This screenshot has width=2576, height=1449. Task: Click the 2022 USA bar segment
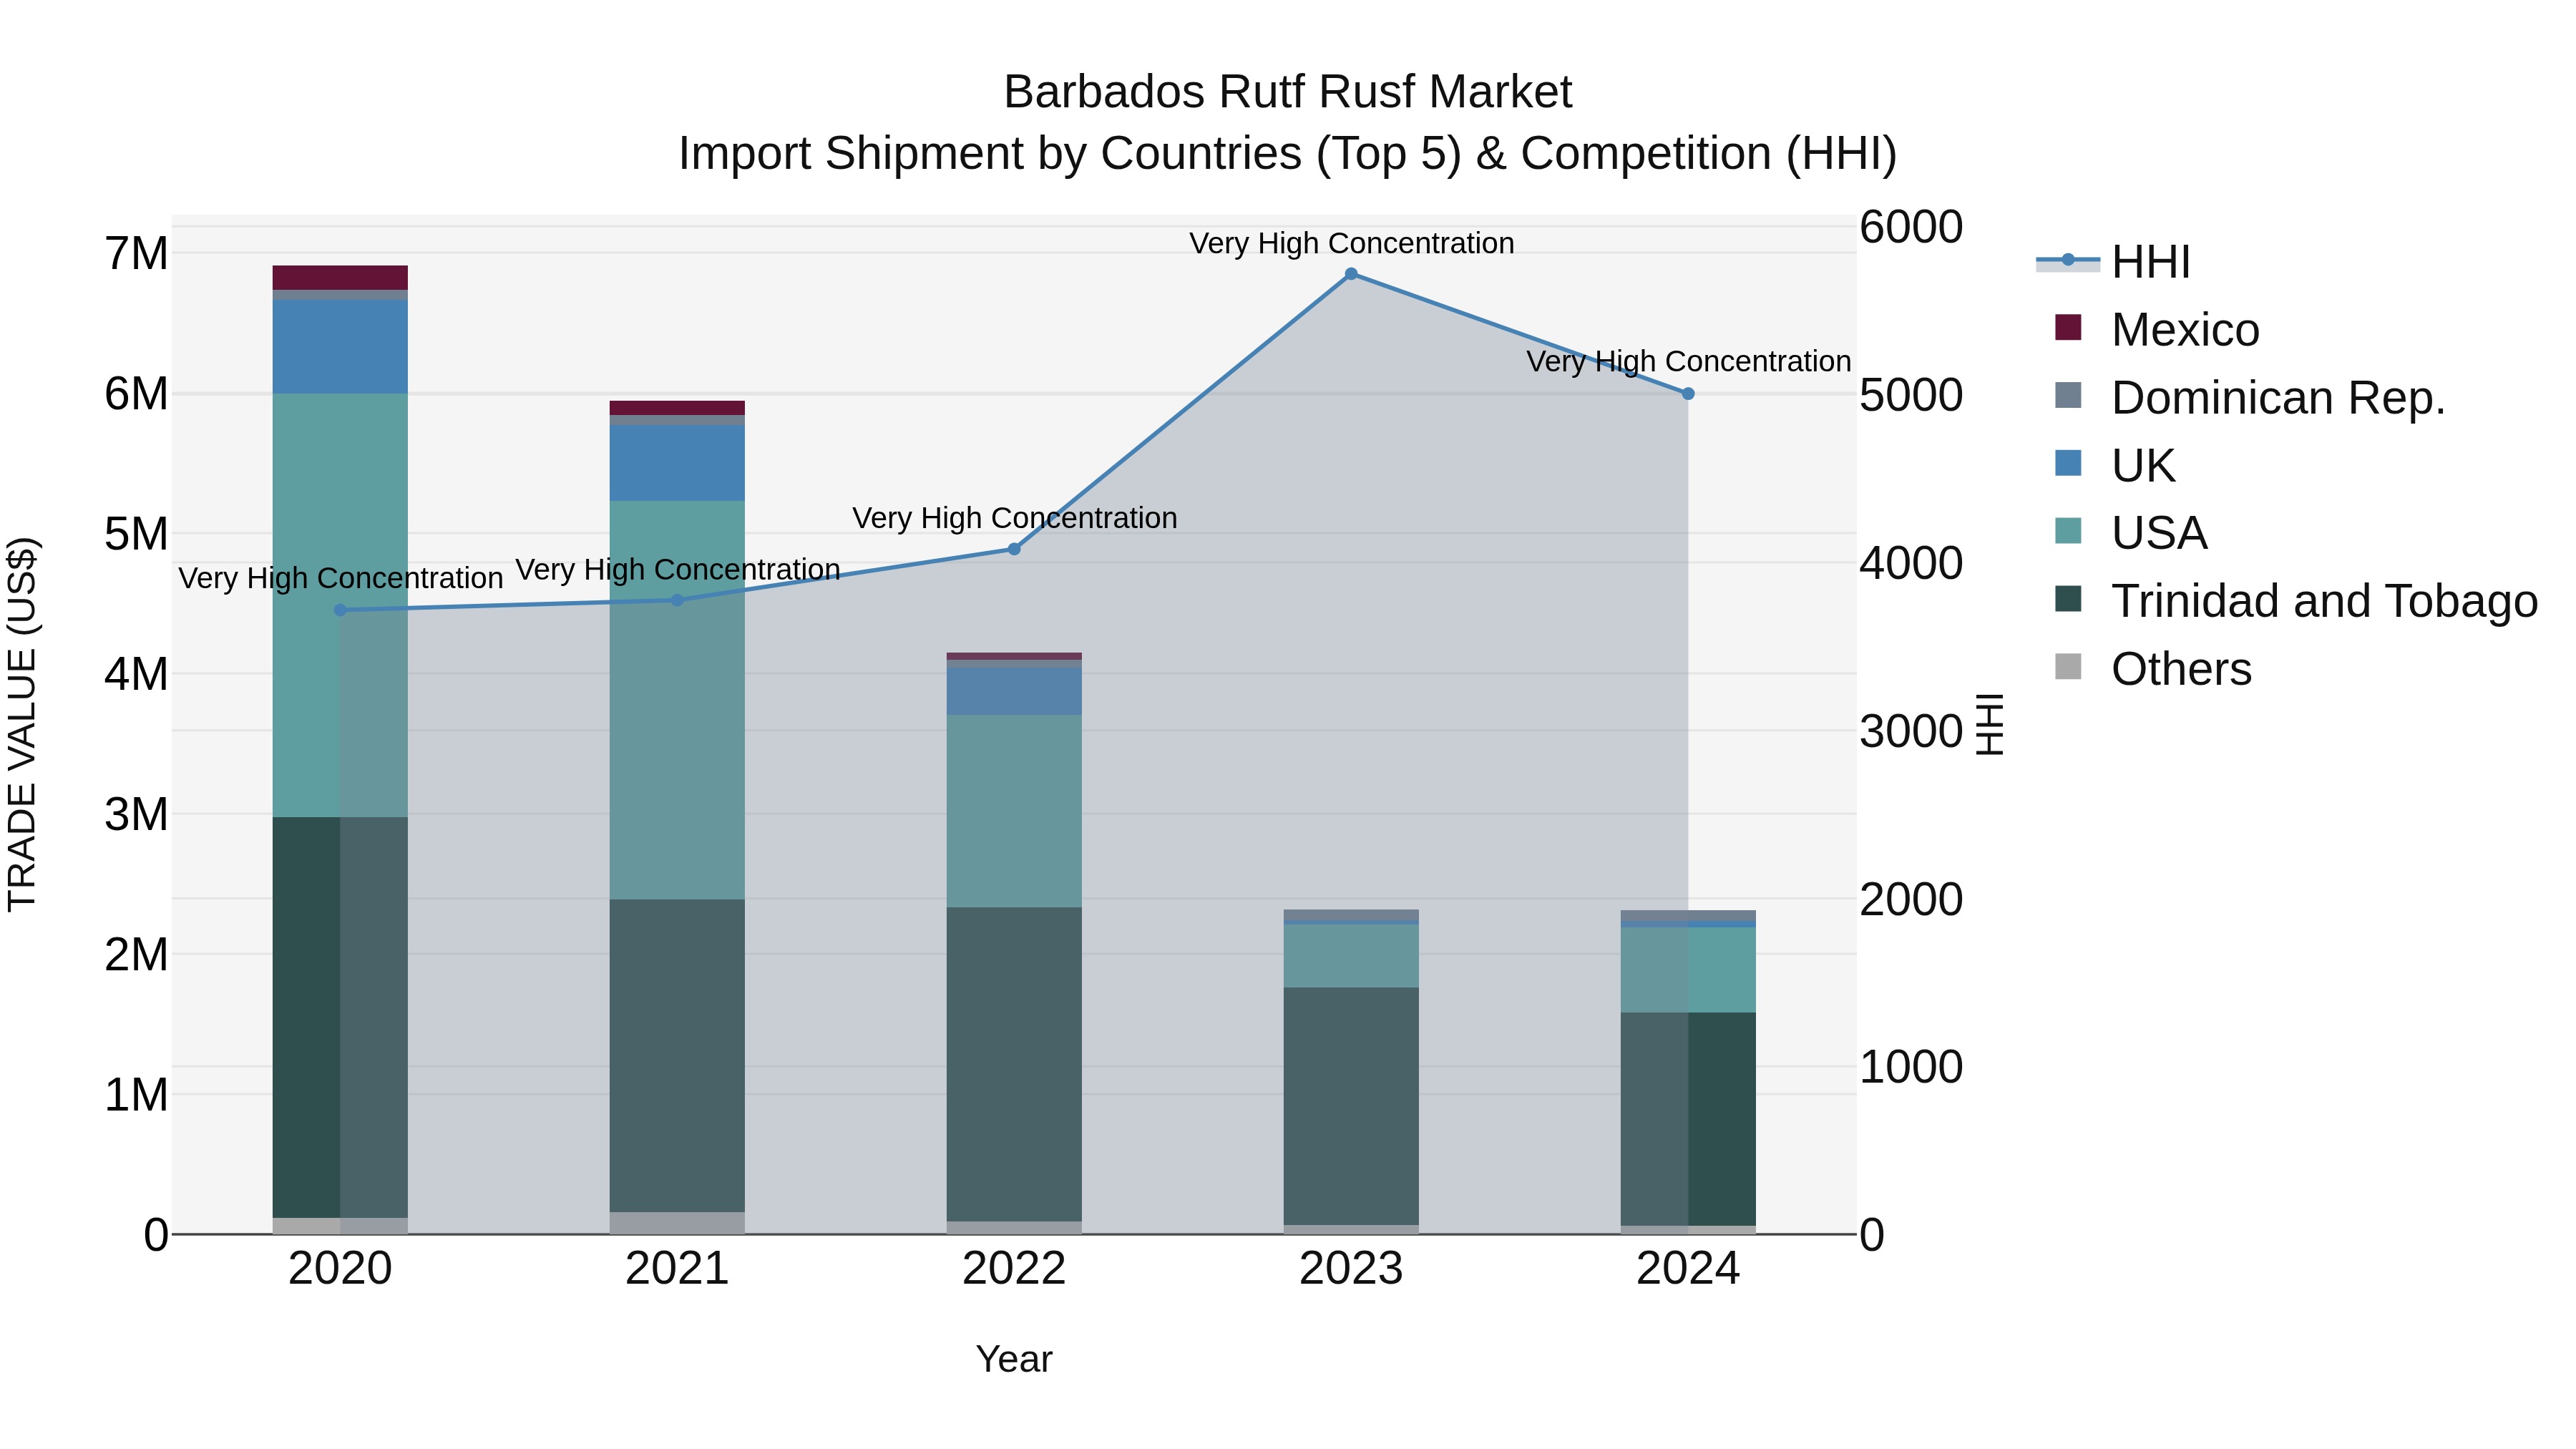click(1014, 811)
